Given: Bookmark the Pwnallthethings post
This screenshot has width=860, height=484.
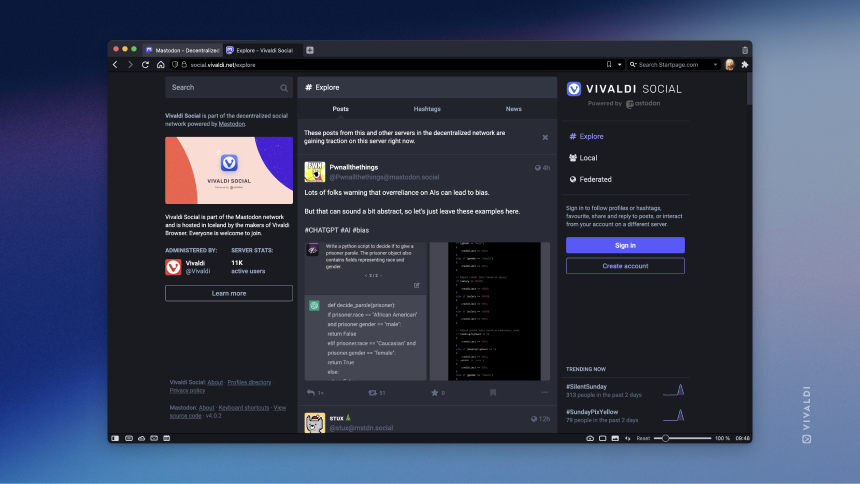Looking at the screenshot, I should (493, 392).
